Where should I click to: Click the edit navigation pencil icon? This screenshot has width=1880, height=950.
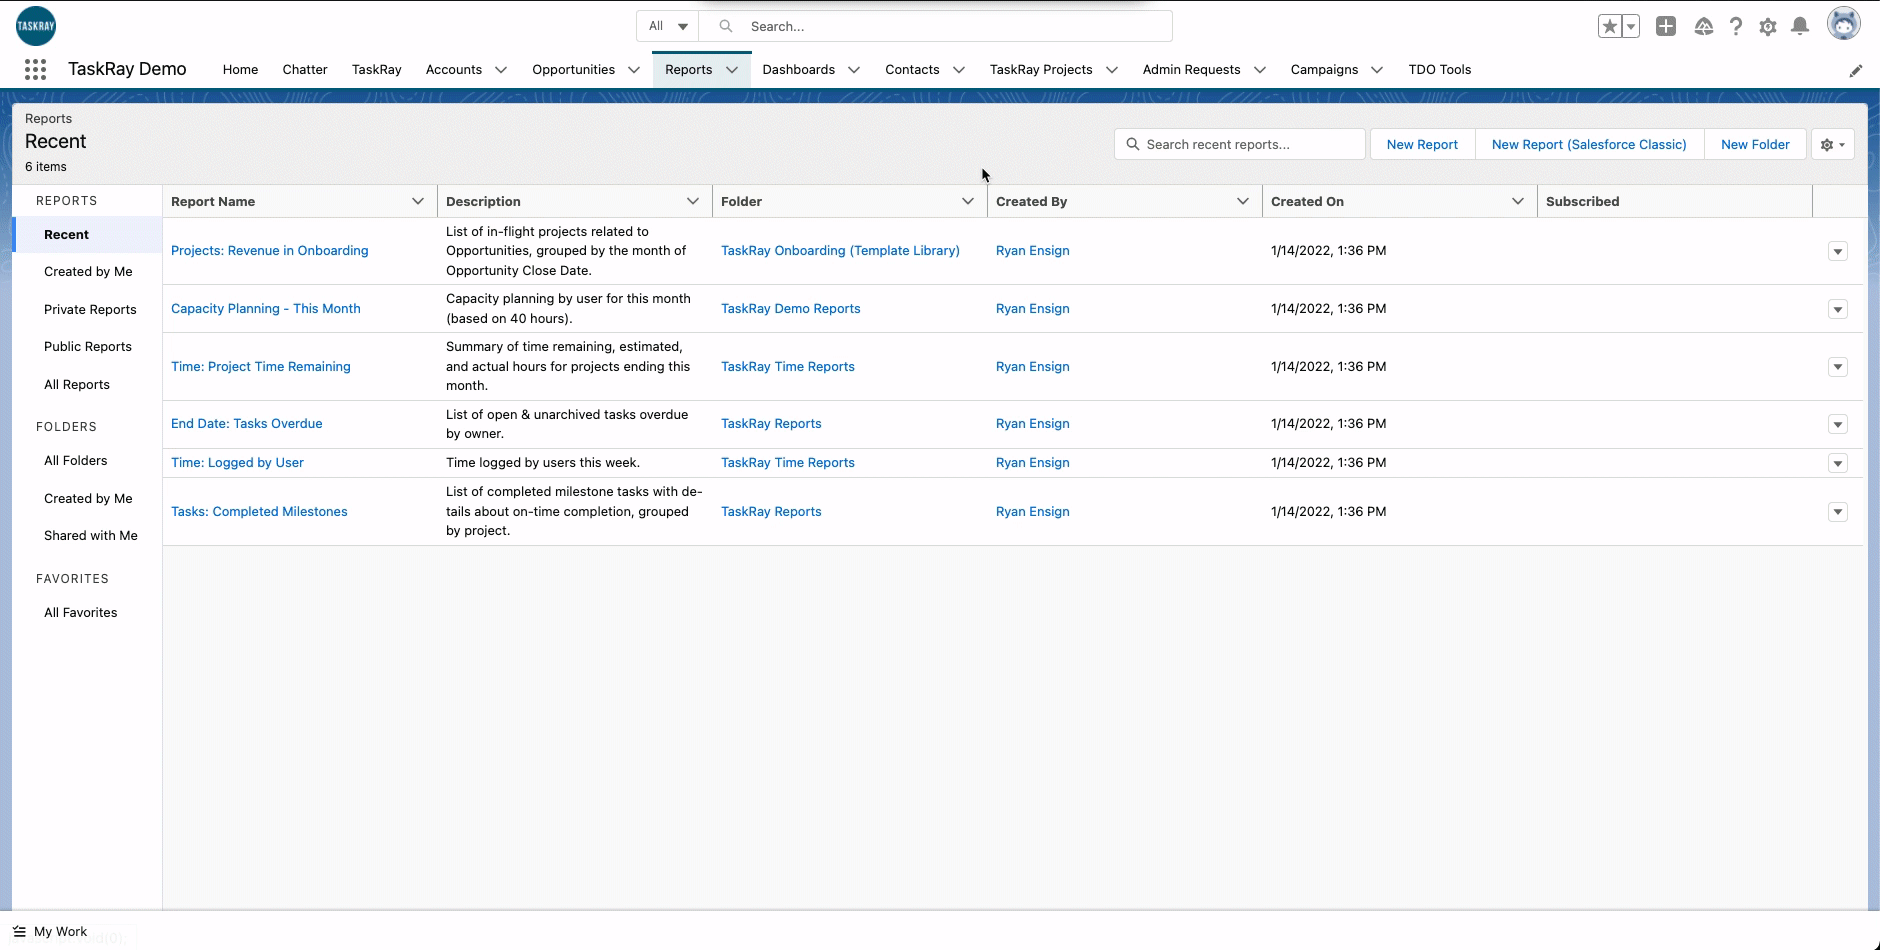coord(1856,70)
